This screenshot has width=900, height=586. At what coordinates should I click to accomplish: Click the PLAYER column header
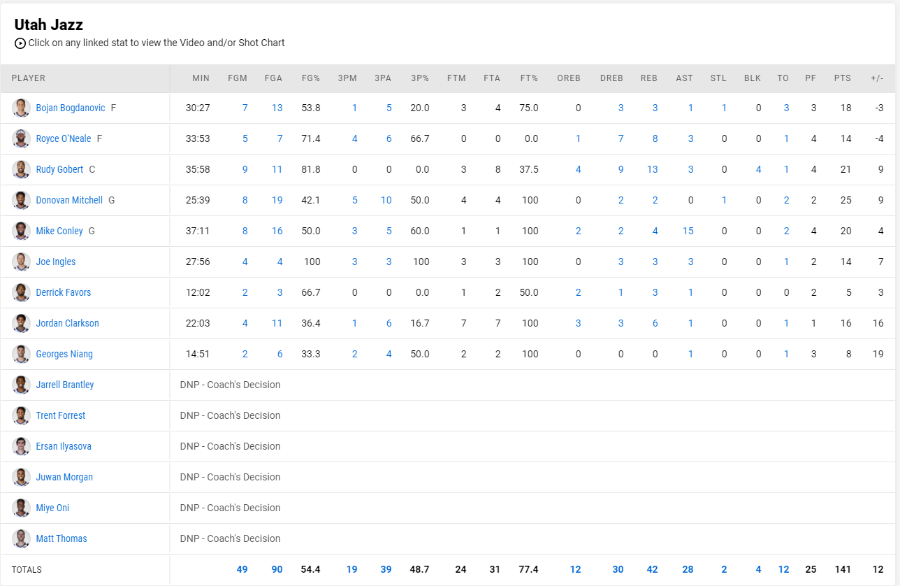[28, 78]
